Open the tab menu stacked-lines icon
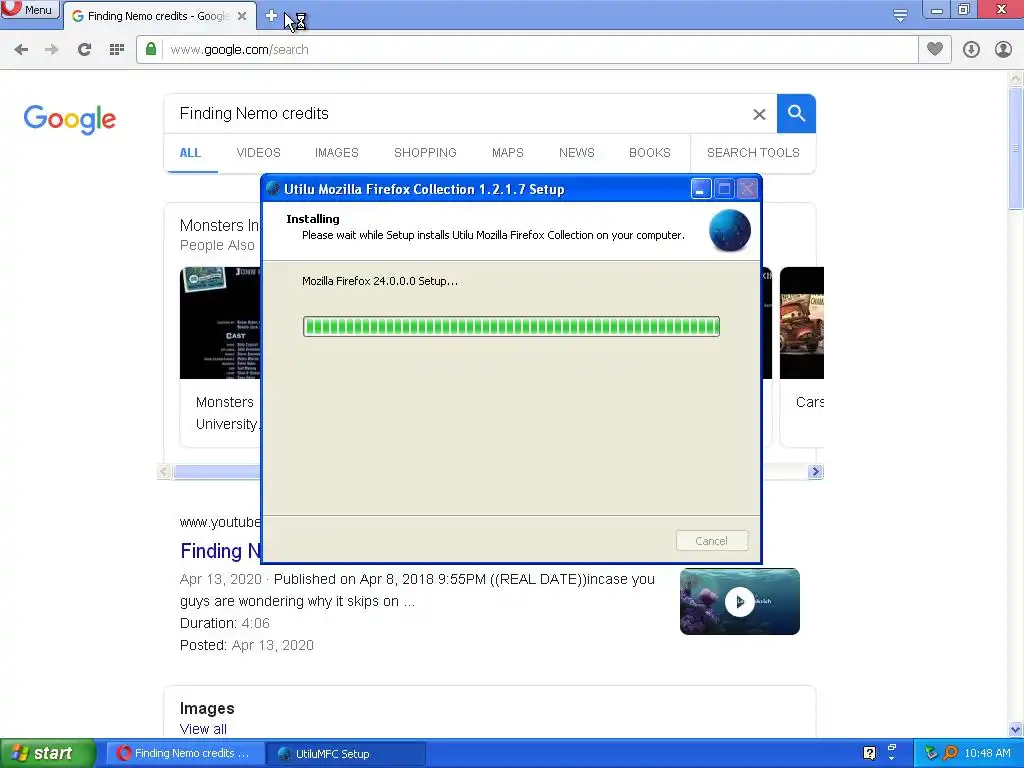Image resolution: width=1024 pixels, height=768 pixels. coord(900,16)
